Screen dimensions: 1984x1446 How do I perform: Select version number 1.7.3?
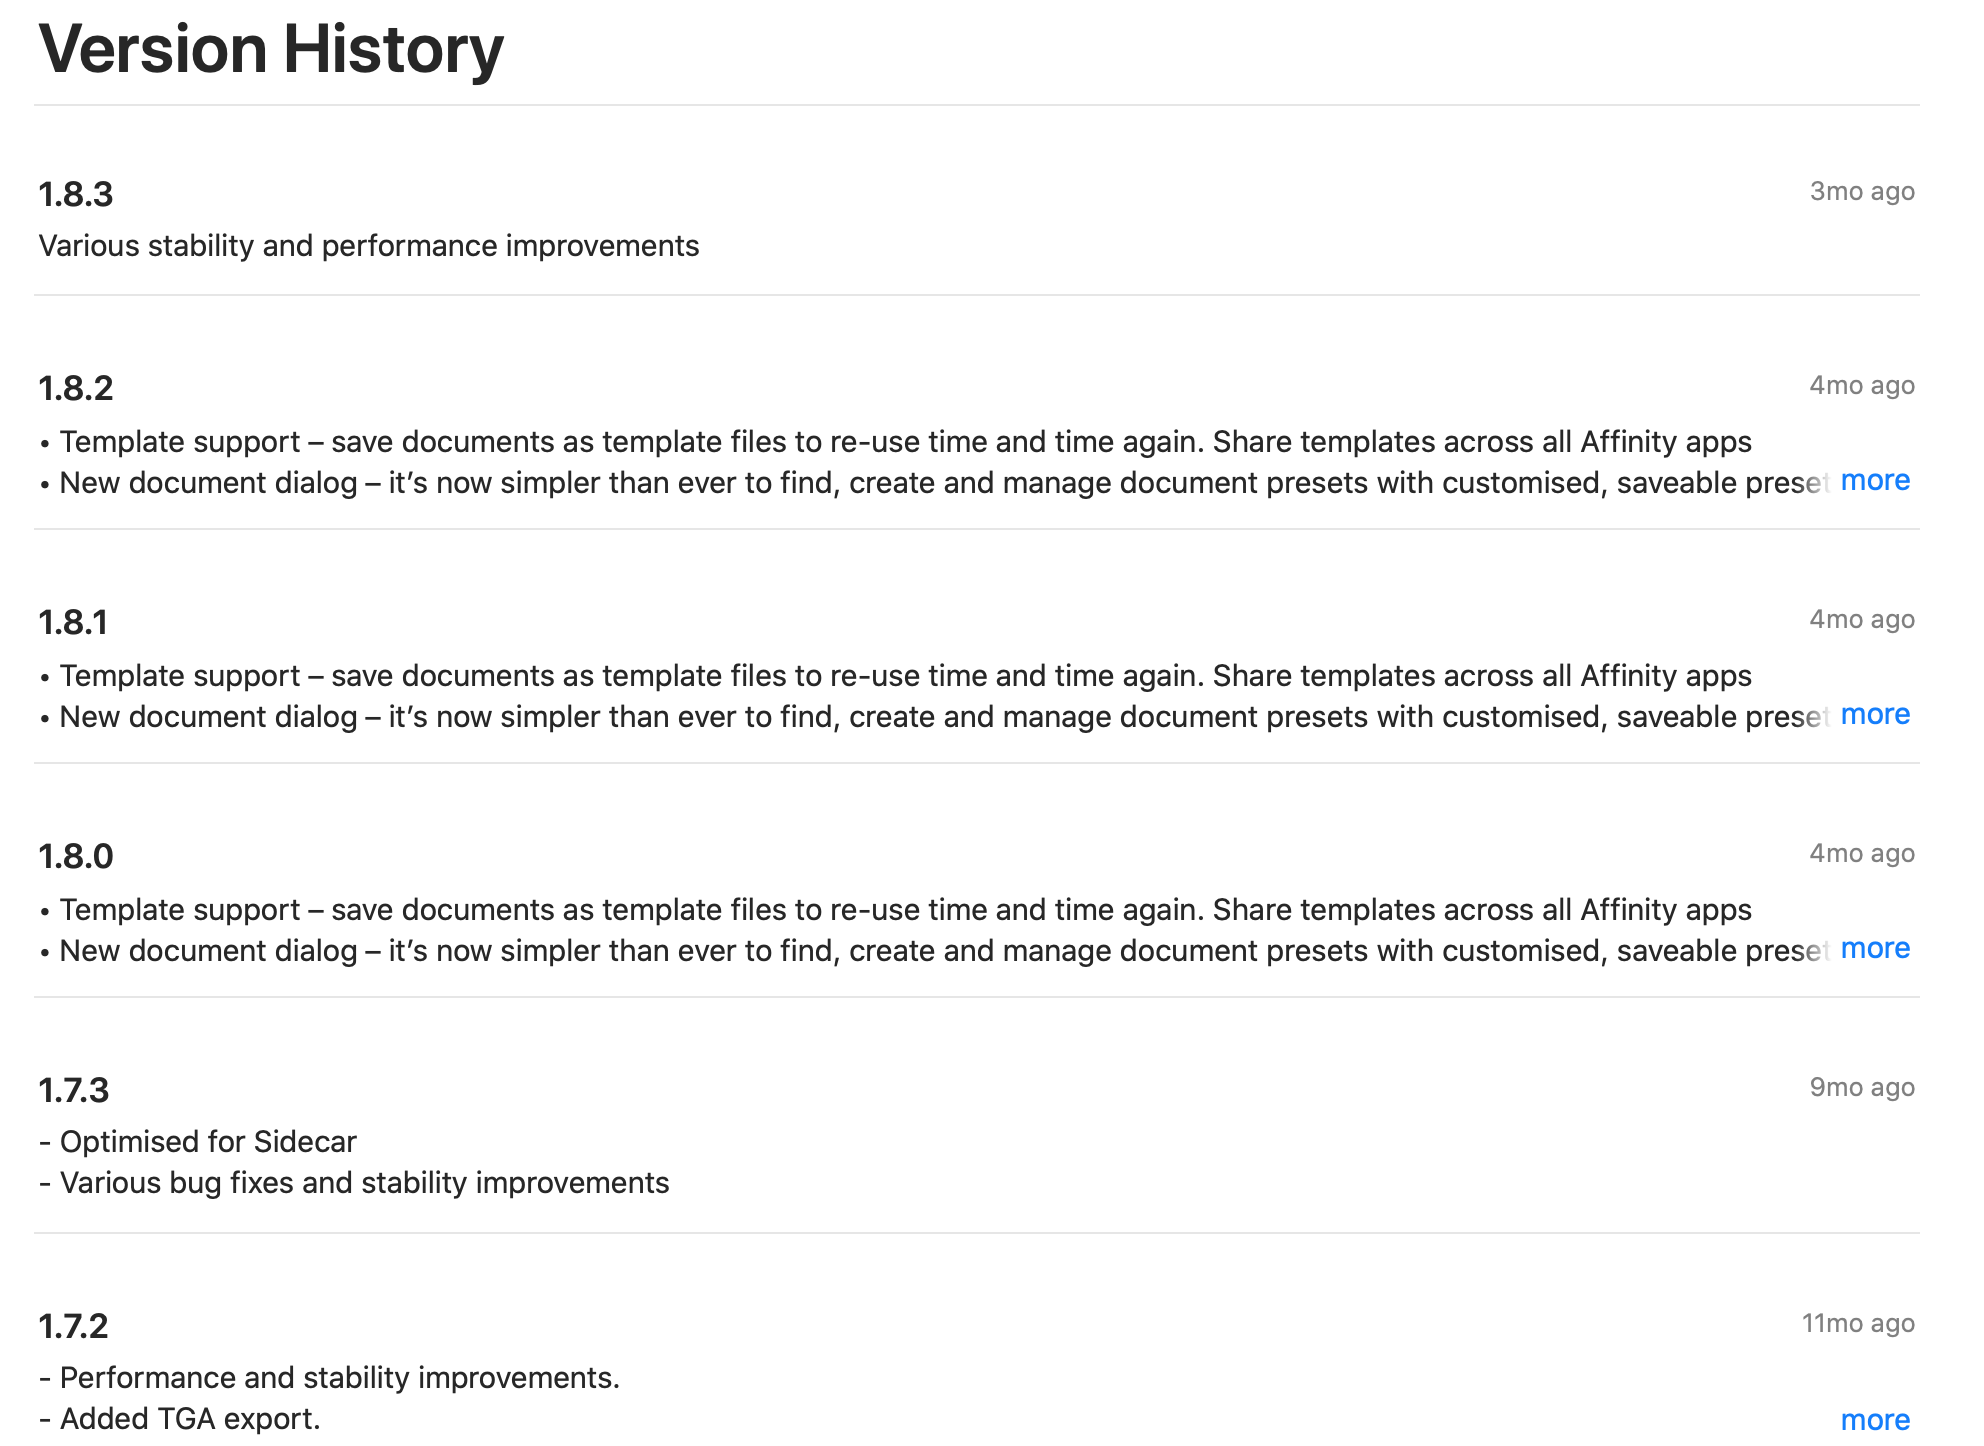(74, 1090)
